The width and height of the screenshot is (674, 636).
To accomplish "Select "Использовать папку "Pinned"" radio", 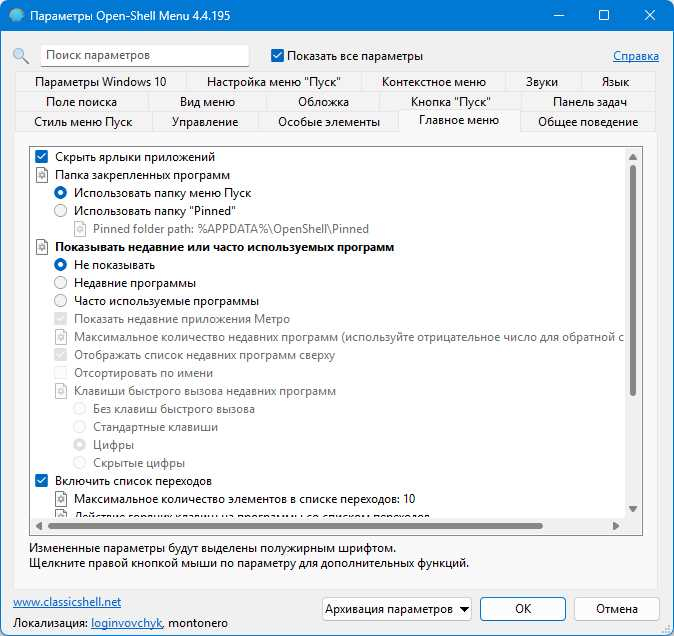I will click(61, 211).
